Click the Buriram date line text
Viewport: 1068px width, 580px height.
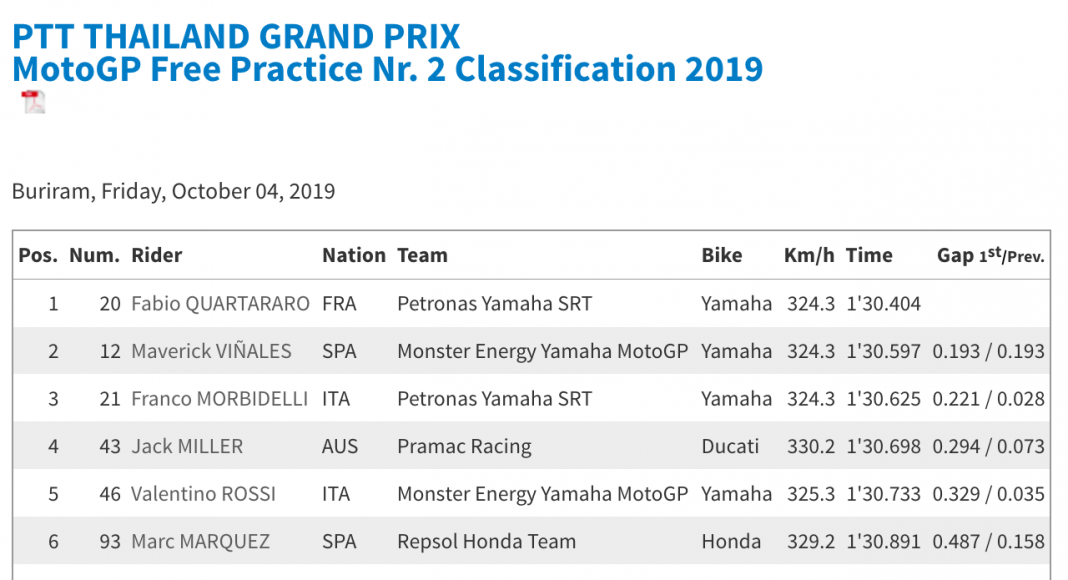tap(173, 191)
